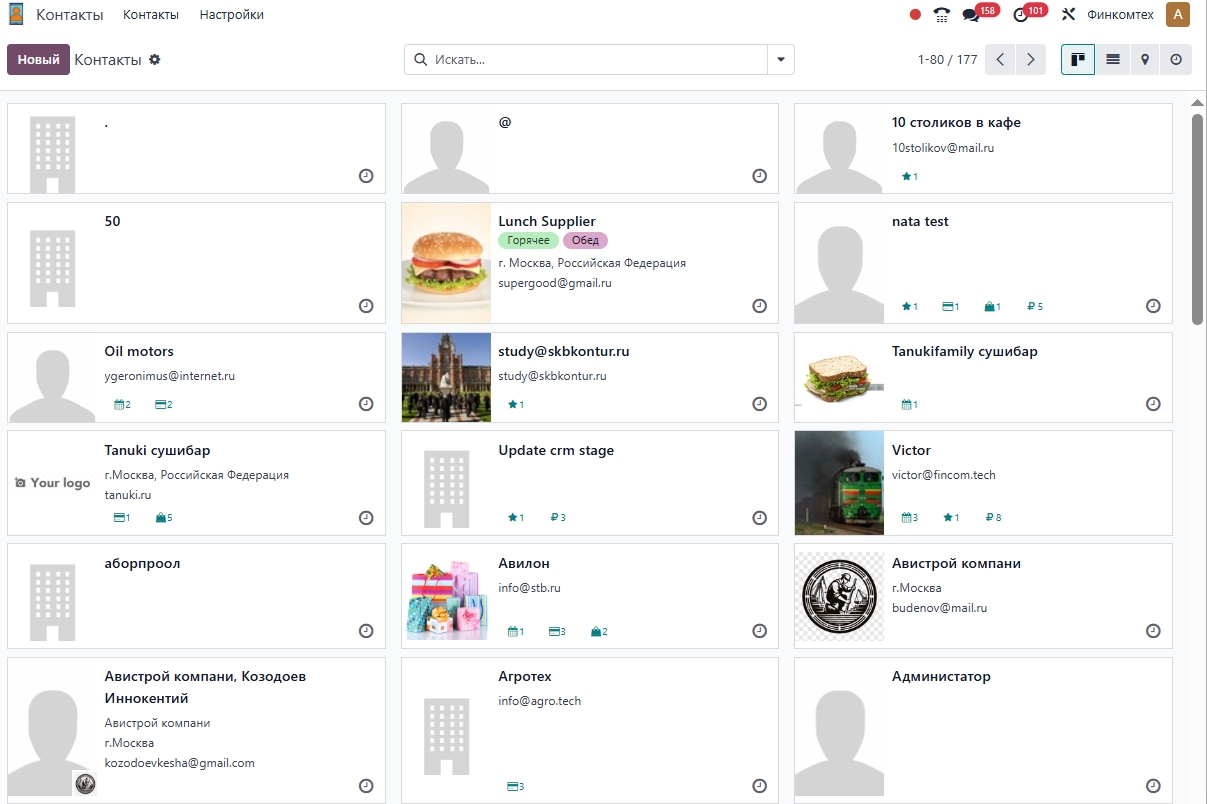Image resolution: width=1207 pixels, height=804 pixels.
Task: Click the Новый button
Action: click(38, 60)
